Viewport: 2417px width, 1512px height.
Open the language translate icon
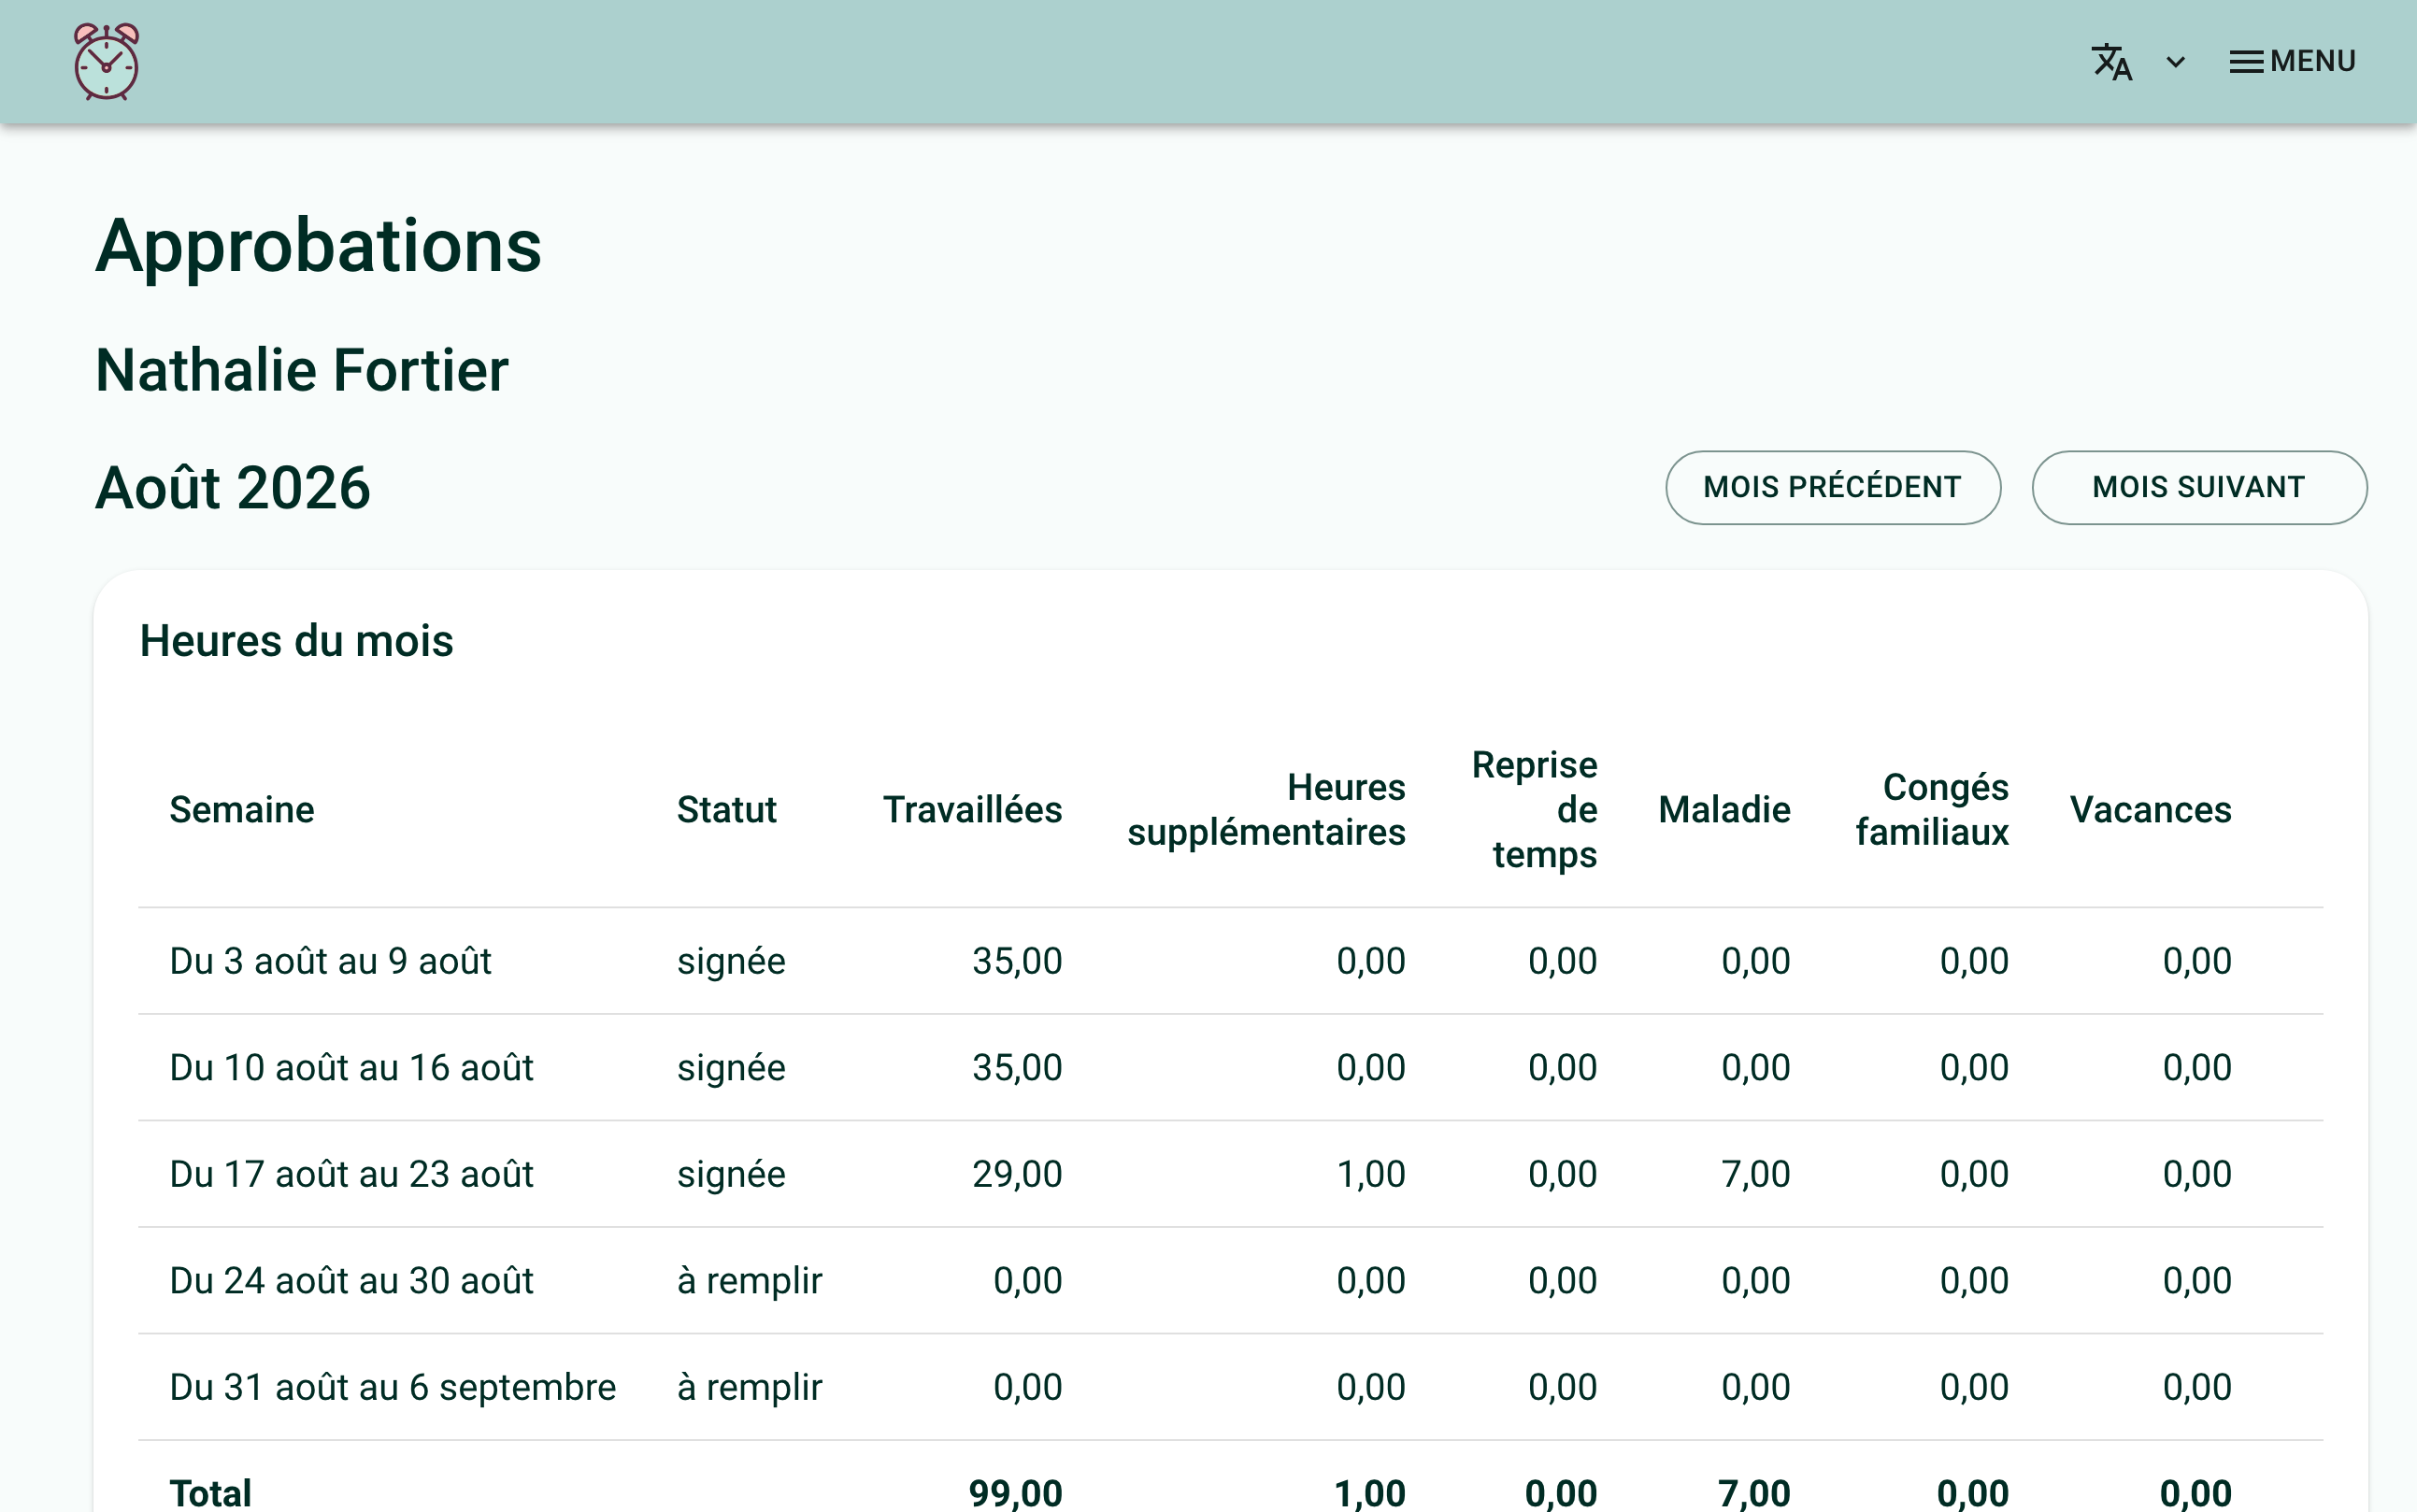click(x=2112, y=62)
